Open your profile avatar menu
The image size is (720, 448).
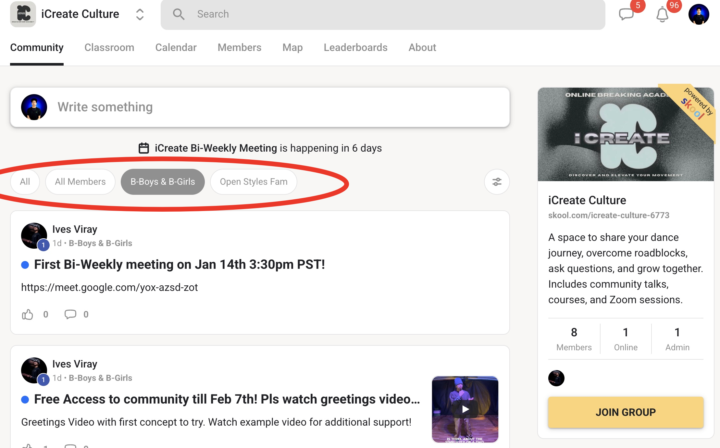coord(700,14)
